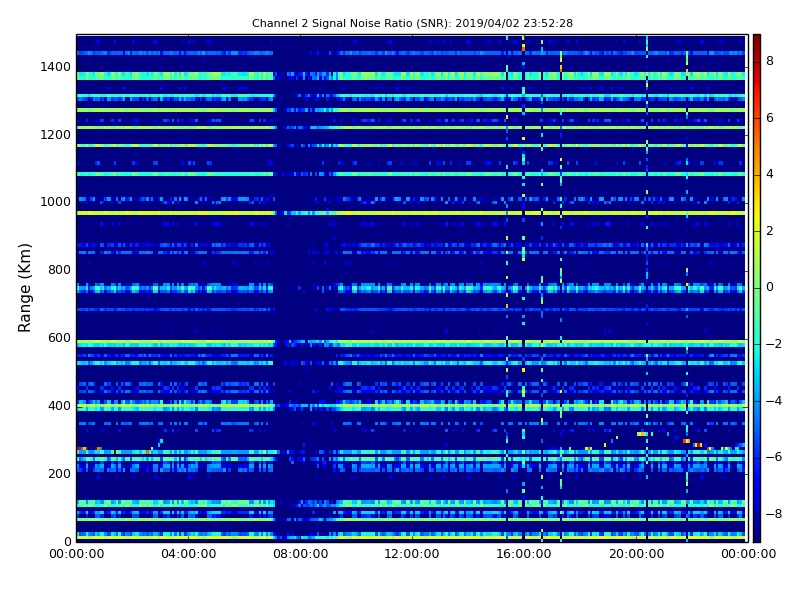Click the green region of the colorbar near 0
The image size is (800, 600).
click(x=757, y=288)
